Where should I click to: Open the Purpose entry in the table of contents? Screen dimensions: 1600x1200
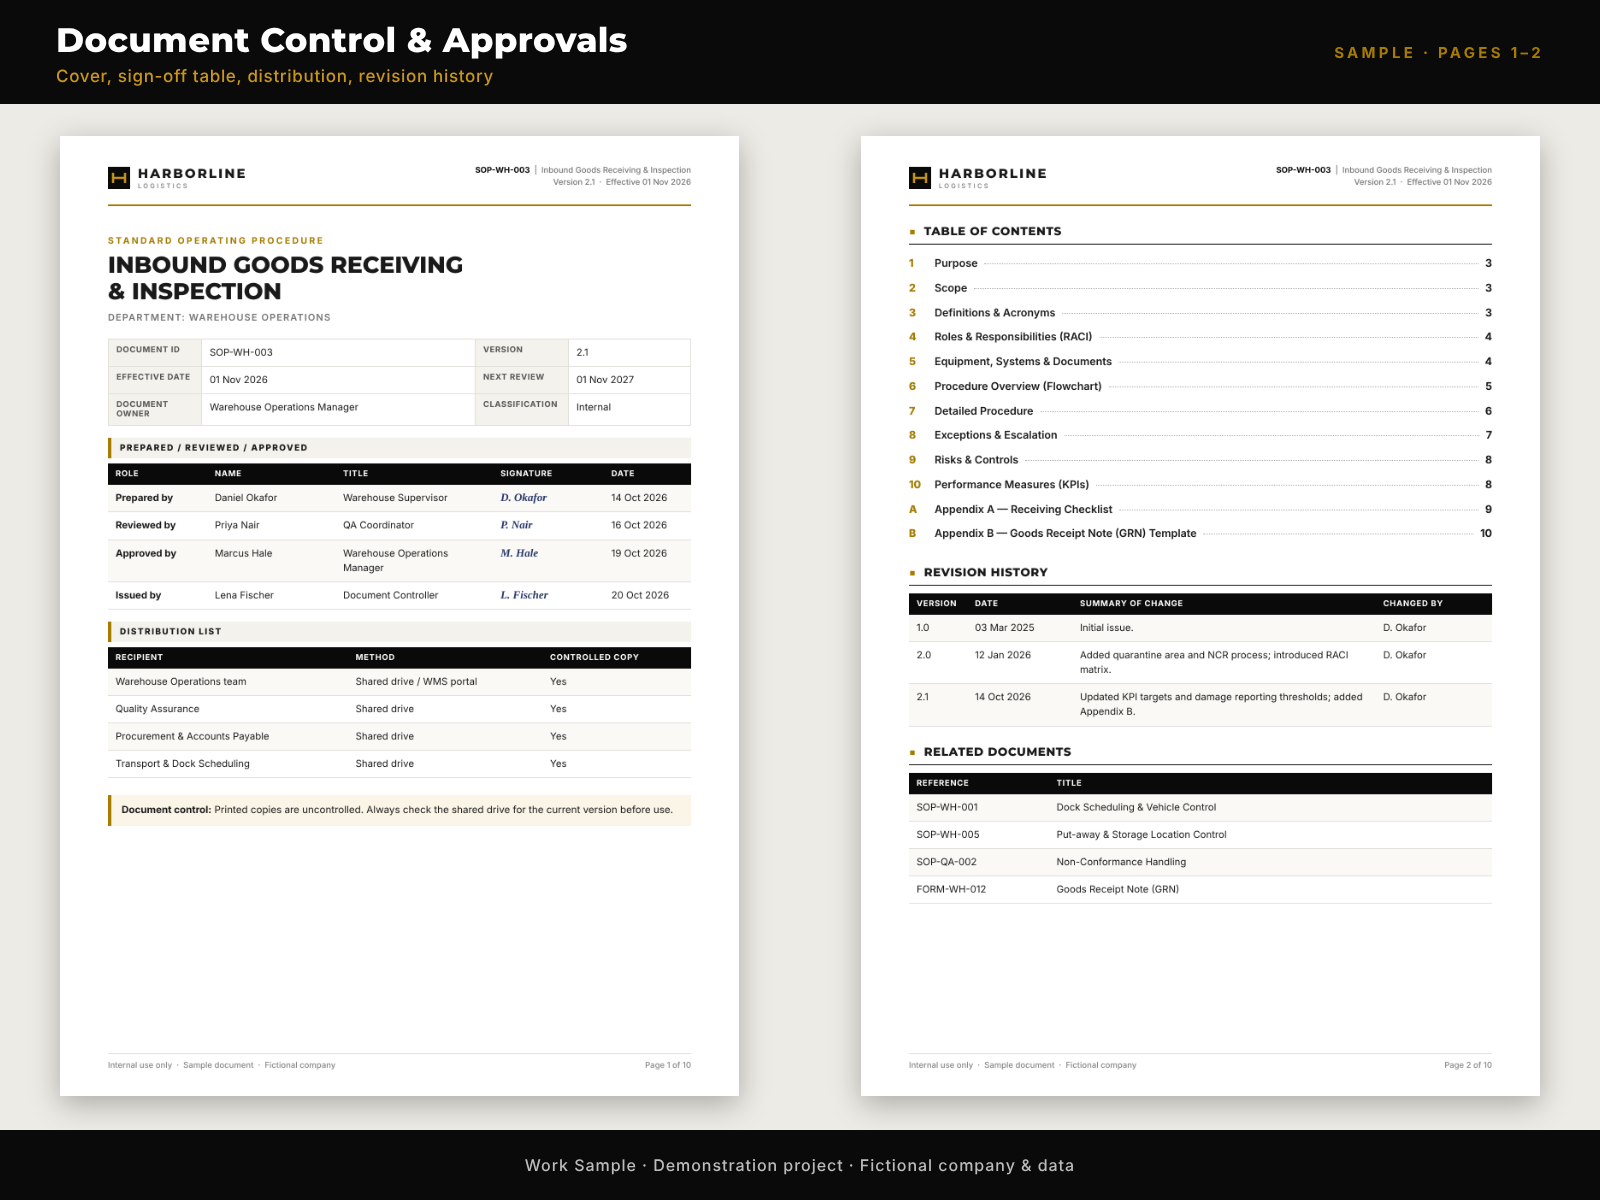point(1200,263)
